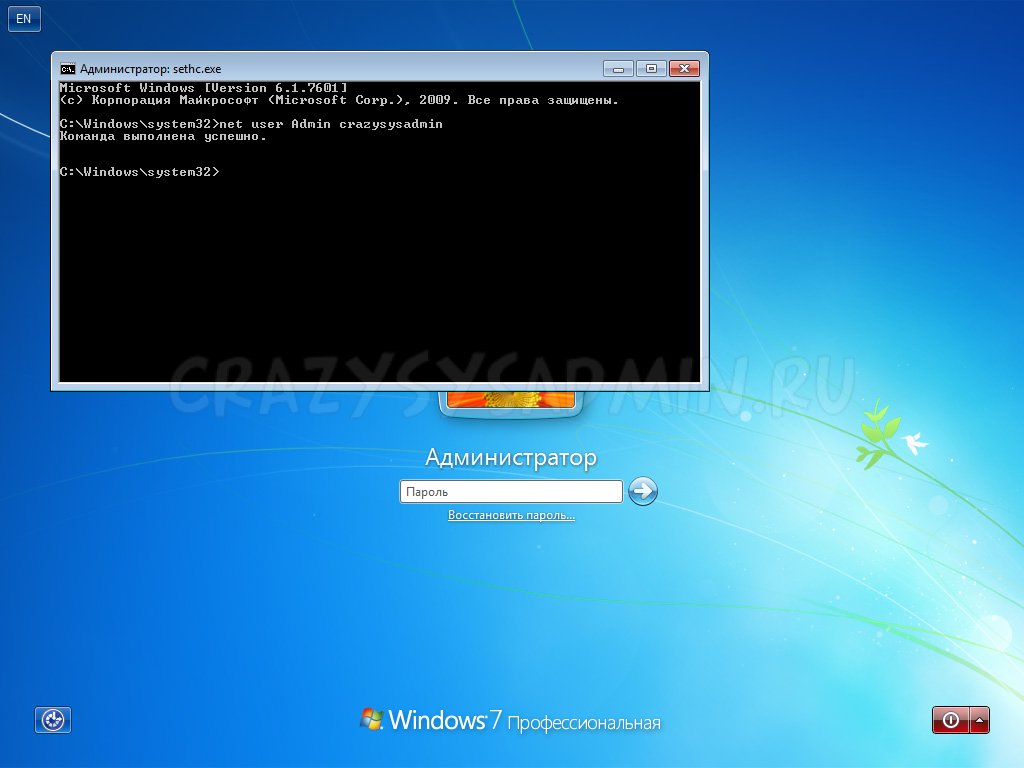The height and width of the screenshot is (768, 1024).
Task: Click the C:\Windows\system32 prompt line
Action: point(140,171)
